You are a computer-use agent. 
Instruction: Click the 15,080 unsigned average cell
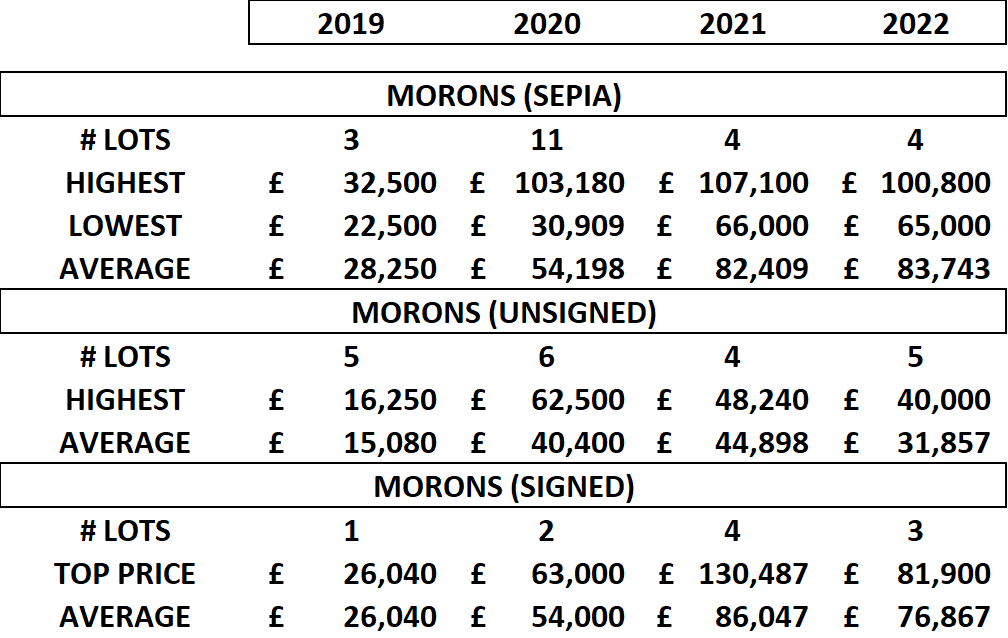click(390, 442)
